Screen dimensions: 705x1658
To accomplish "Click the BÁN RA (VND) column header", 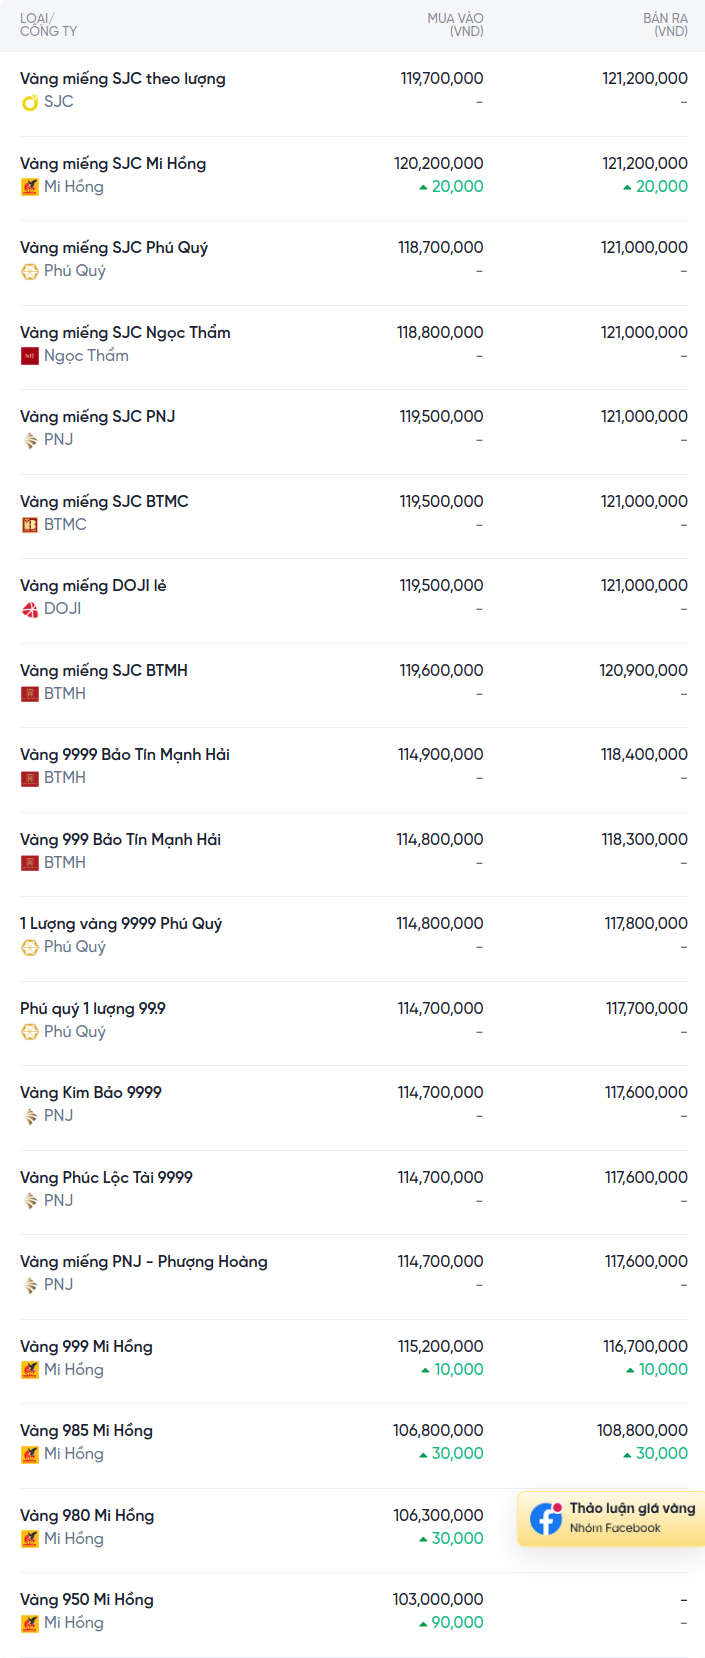I will (x=665, y=25).
